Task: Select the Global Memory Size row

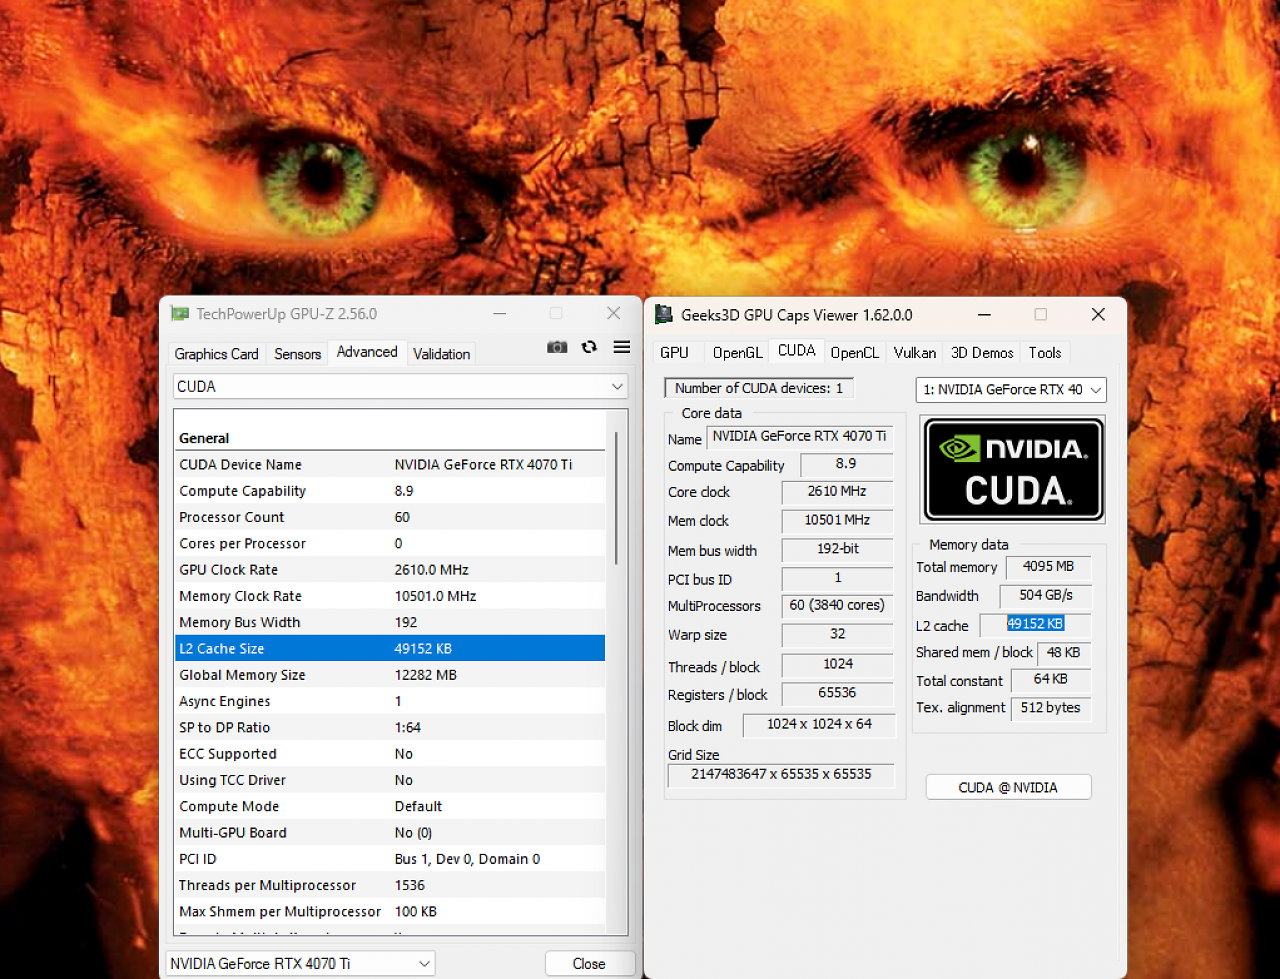Action: [390, 675]
